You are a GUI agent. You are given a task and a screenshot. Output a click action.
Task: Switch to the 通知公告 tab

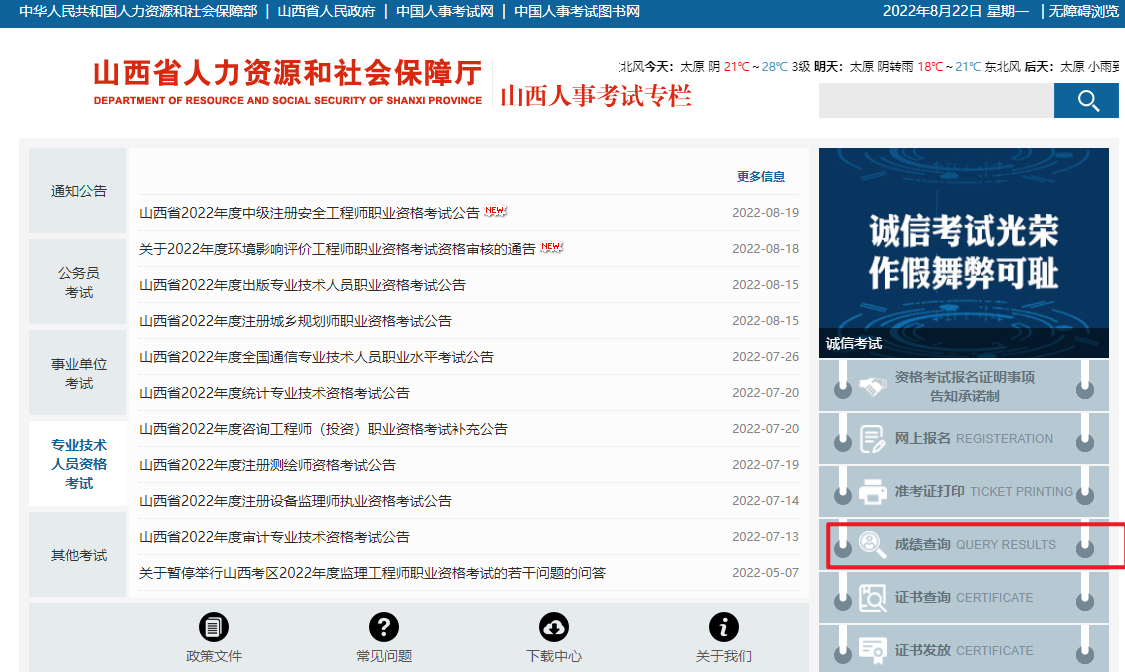(78, 191)
